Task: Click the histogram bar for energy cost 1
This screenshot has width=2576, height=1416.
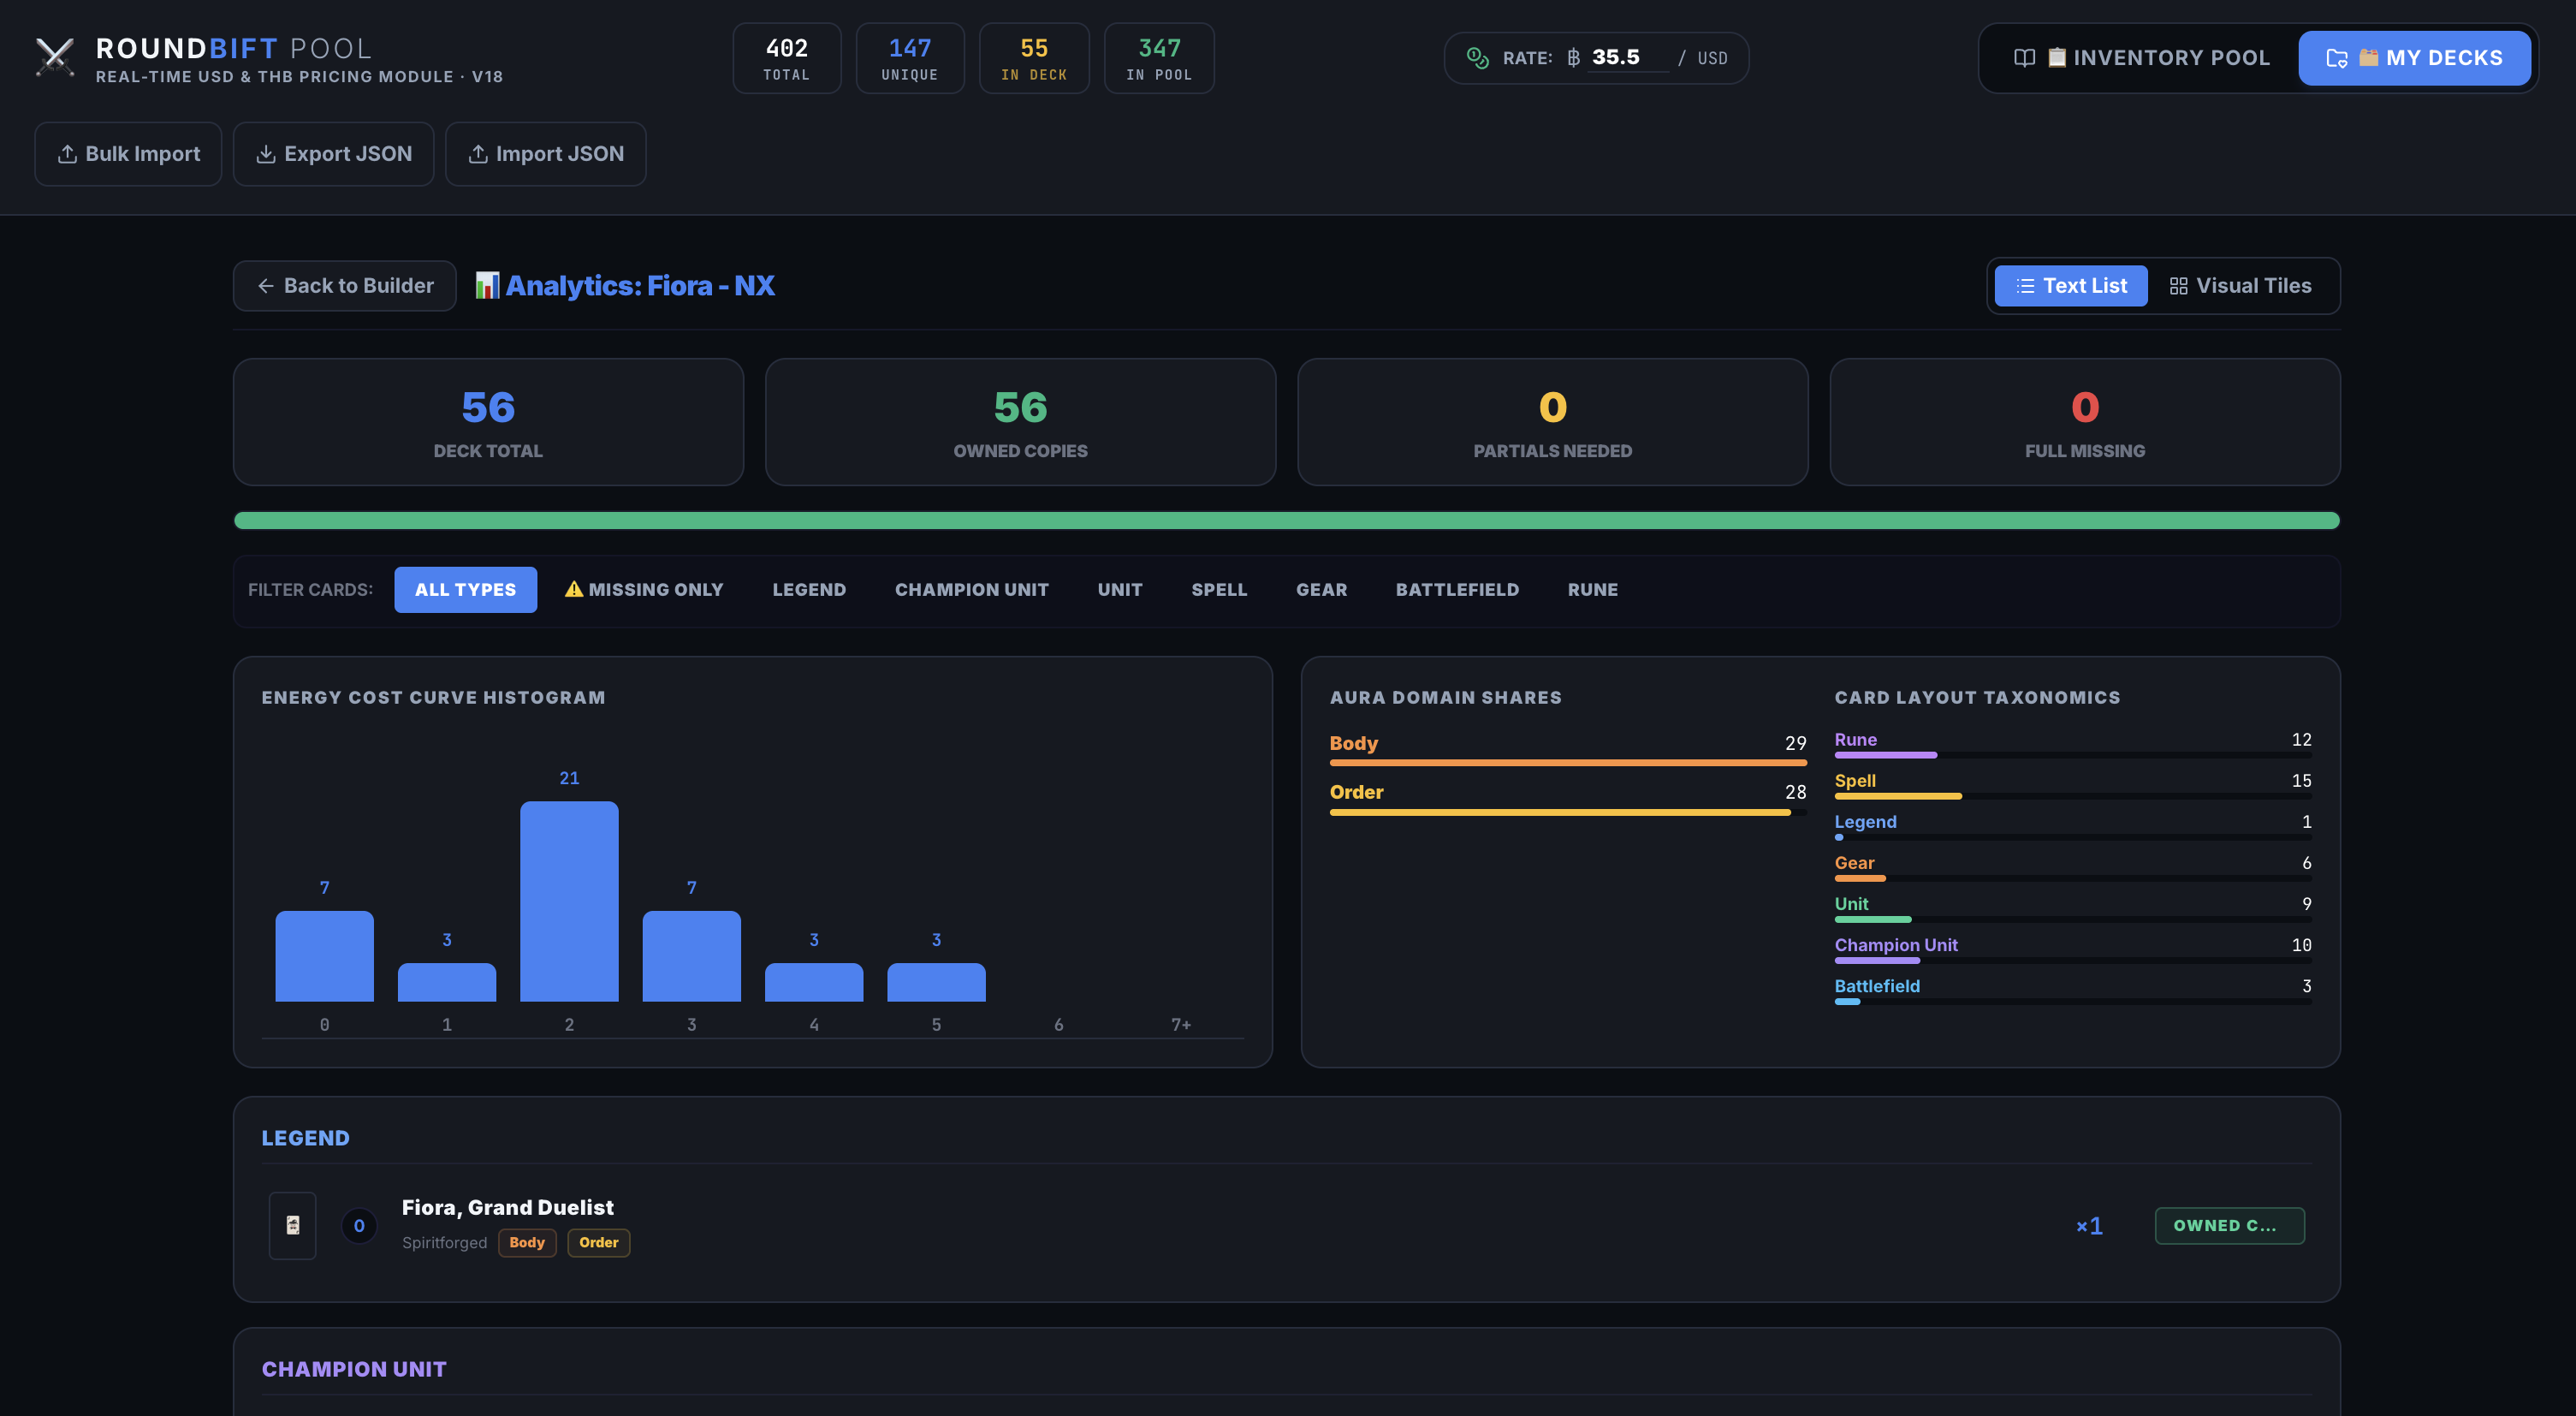Action: coord(446,982)
